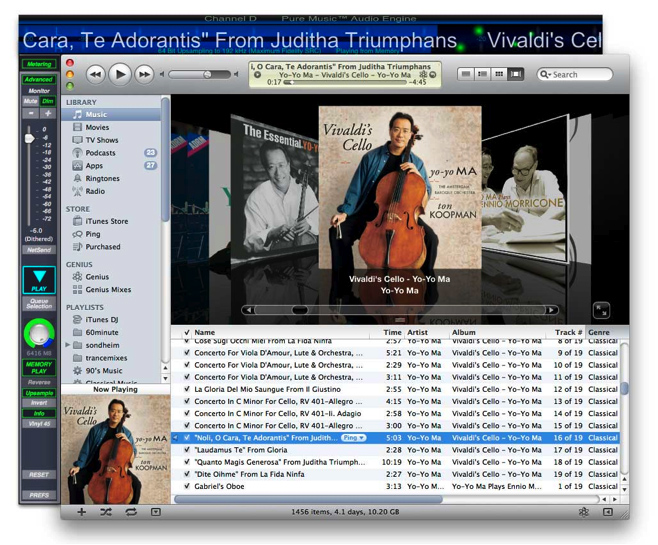Select Music in the Library sidebar
The width and height of the screenshot is (658, 545).
point(111,114)
